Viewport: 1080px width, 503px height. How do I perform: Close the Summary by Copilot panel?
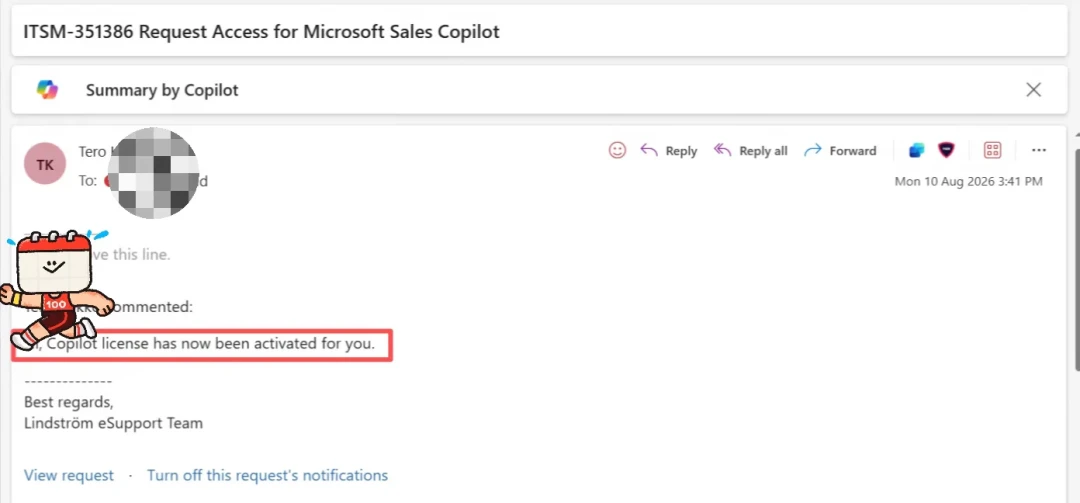pos(1033,90)
